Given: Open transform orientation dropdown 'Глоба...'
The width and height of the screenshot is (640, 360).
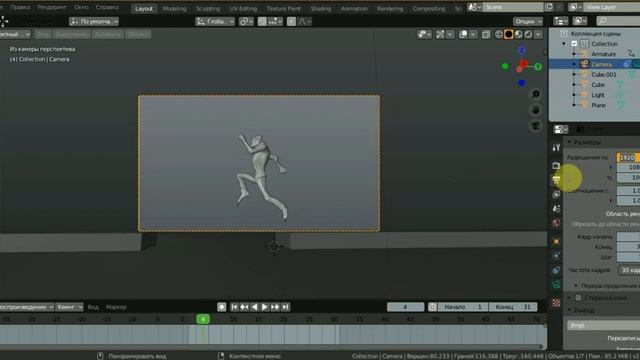Looking at the screenshot, I should 215,21.
